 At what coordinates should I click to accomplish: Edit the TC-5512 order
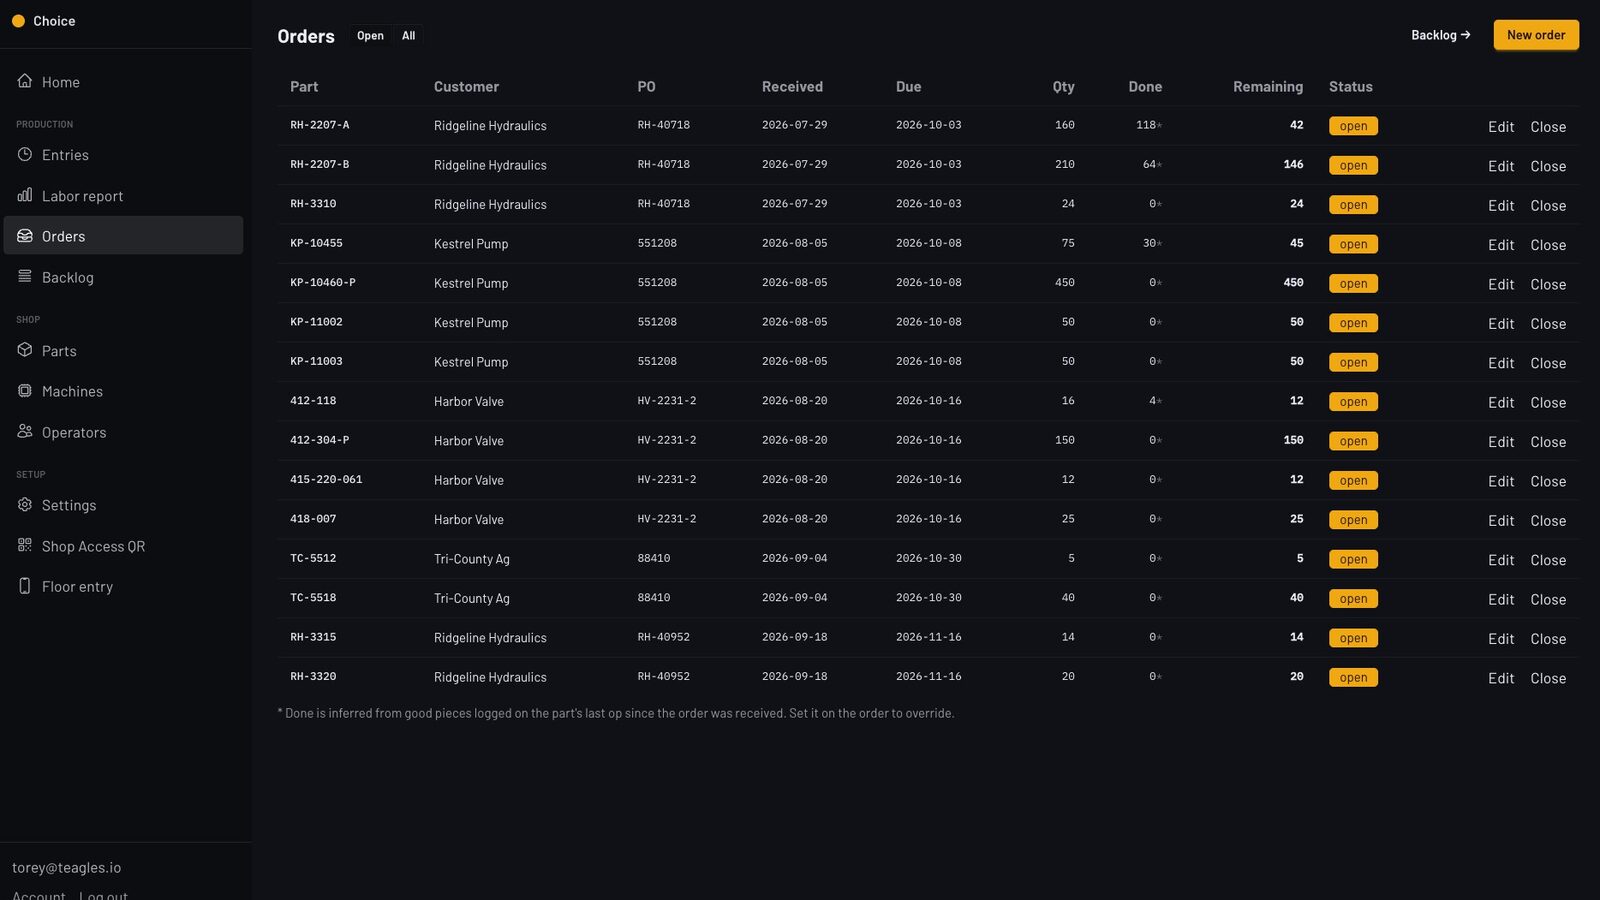(1501, 560)
